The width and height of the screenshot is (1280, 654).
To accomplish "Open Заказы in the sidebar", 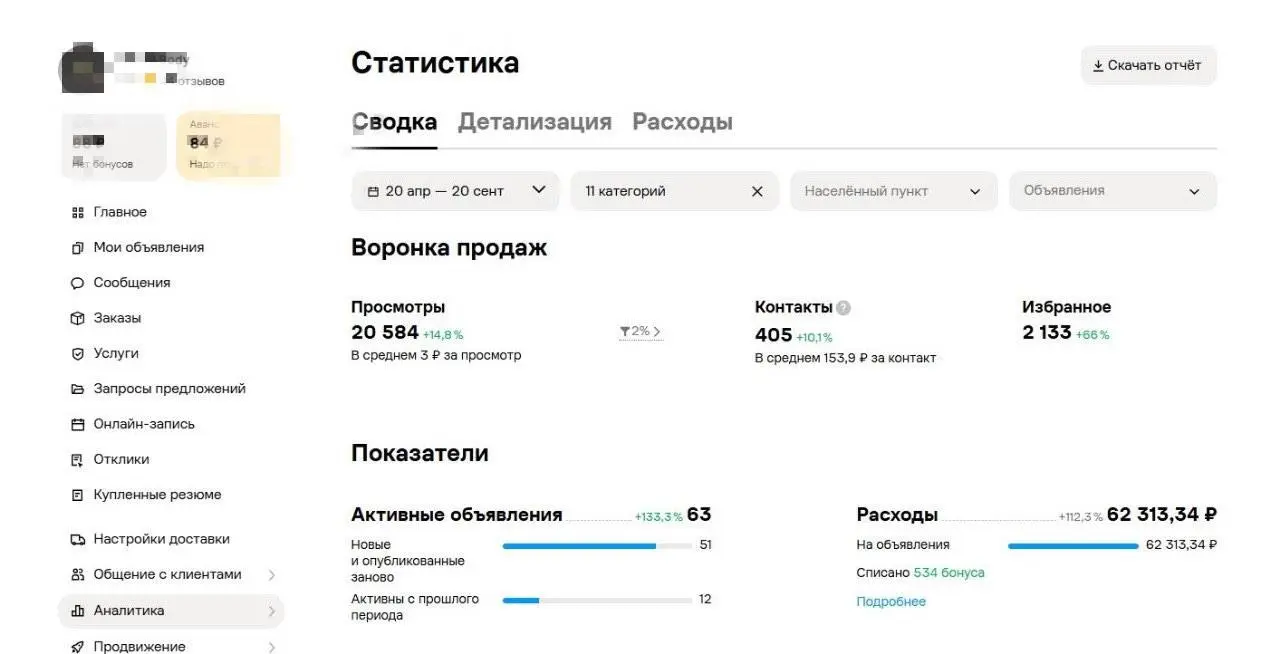I will coord(117,318).
